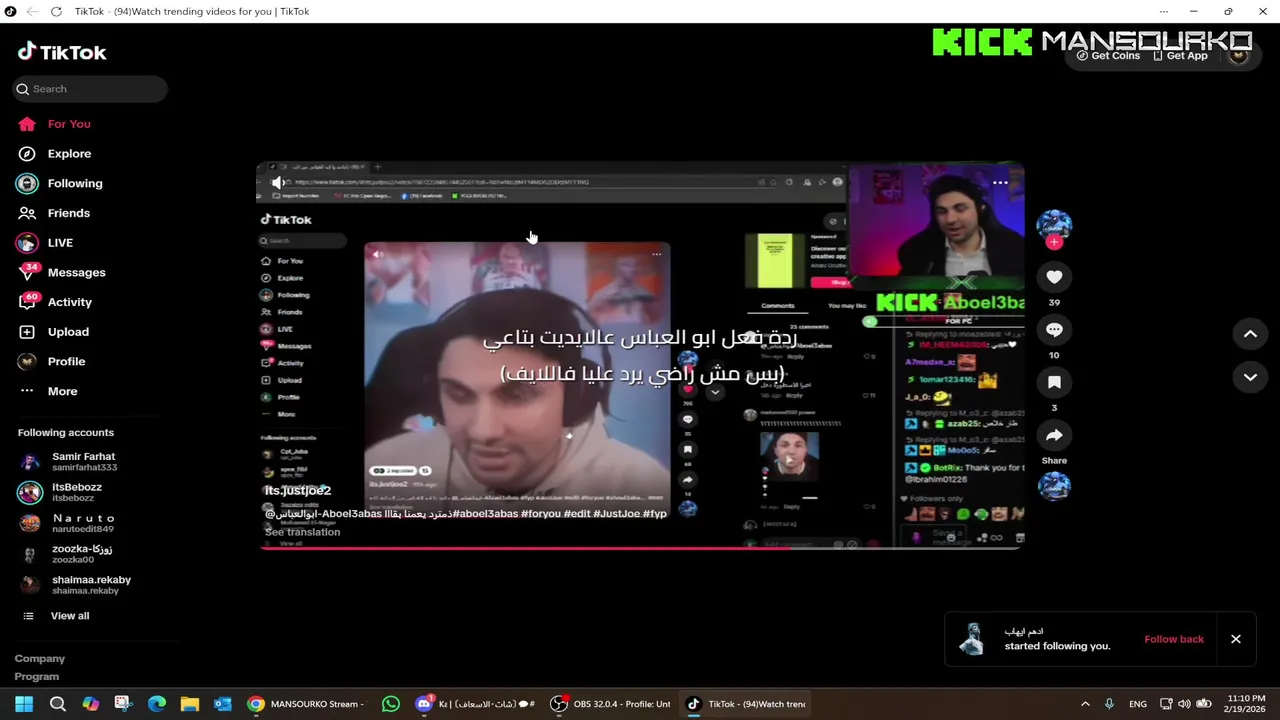Open Outlook from the taskbar
Viewport: 1280px width, 720px height.
tap(223, 704)
